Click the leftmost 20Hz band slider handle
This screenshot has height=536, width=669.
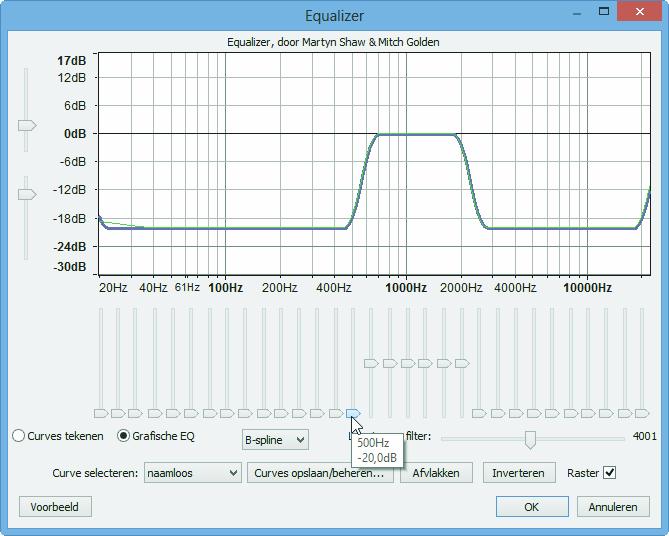pyautogui.click(x=100, y=413)
